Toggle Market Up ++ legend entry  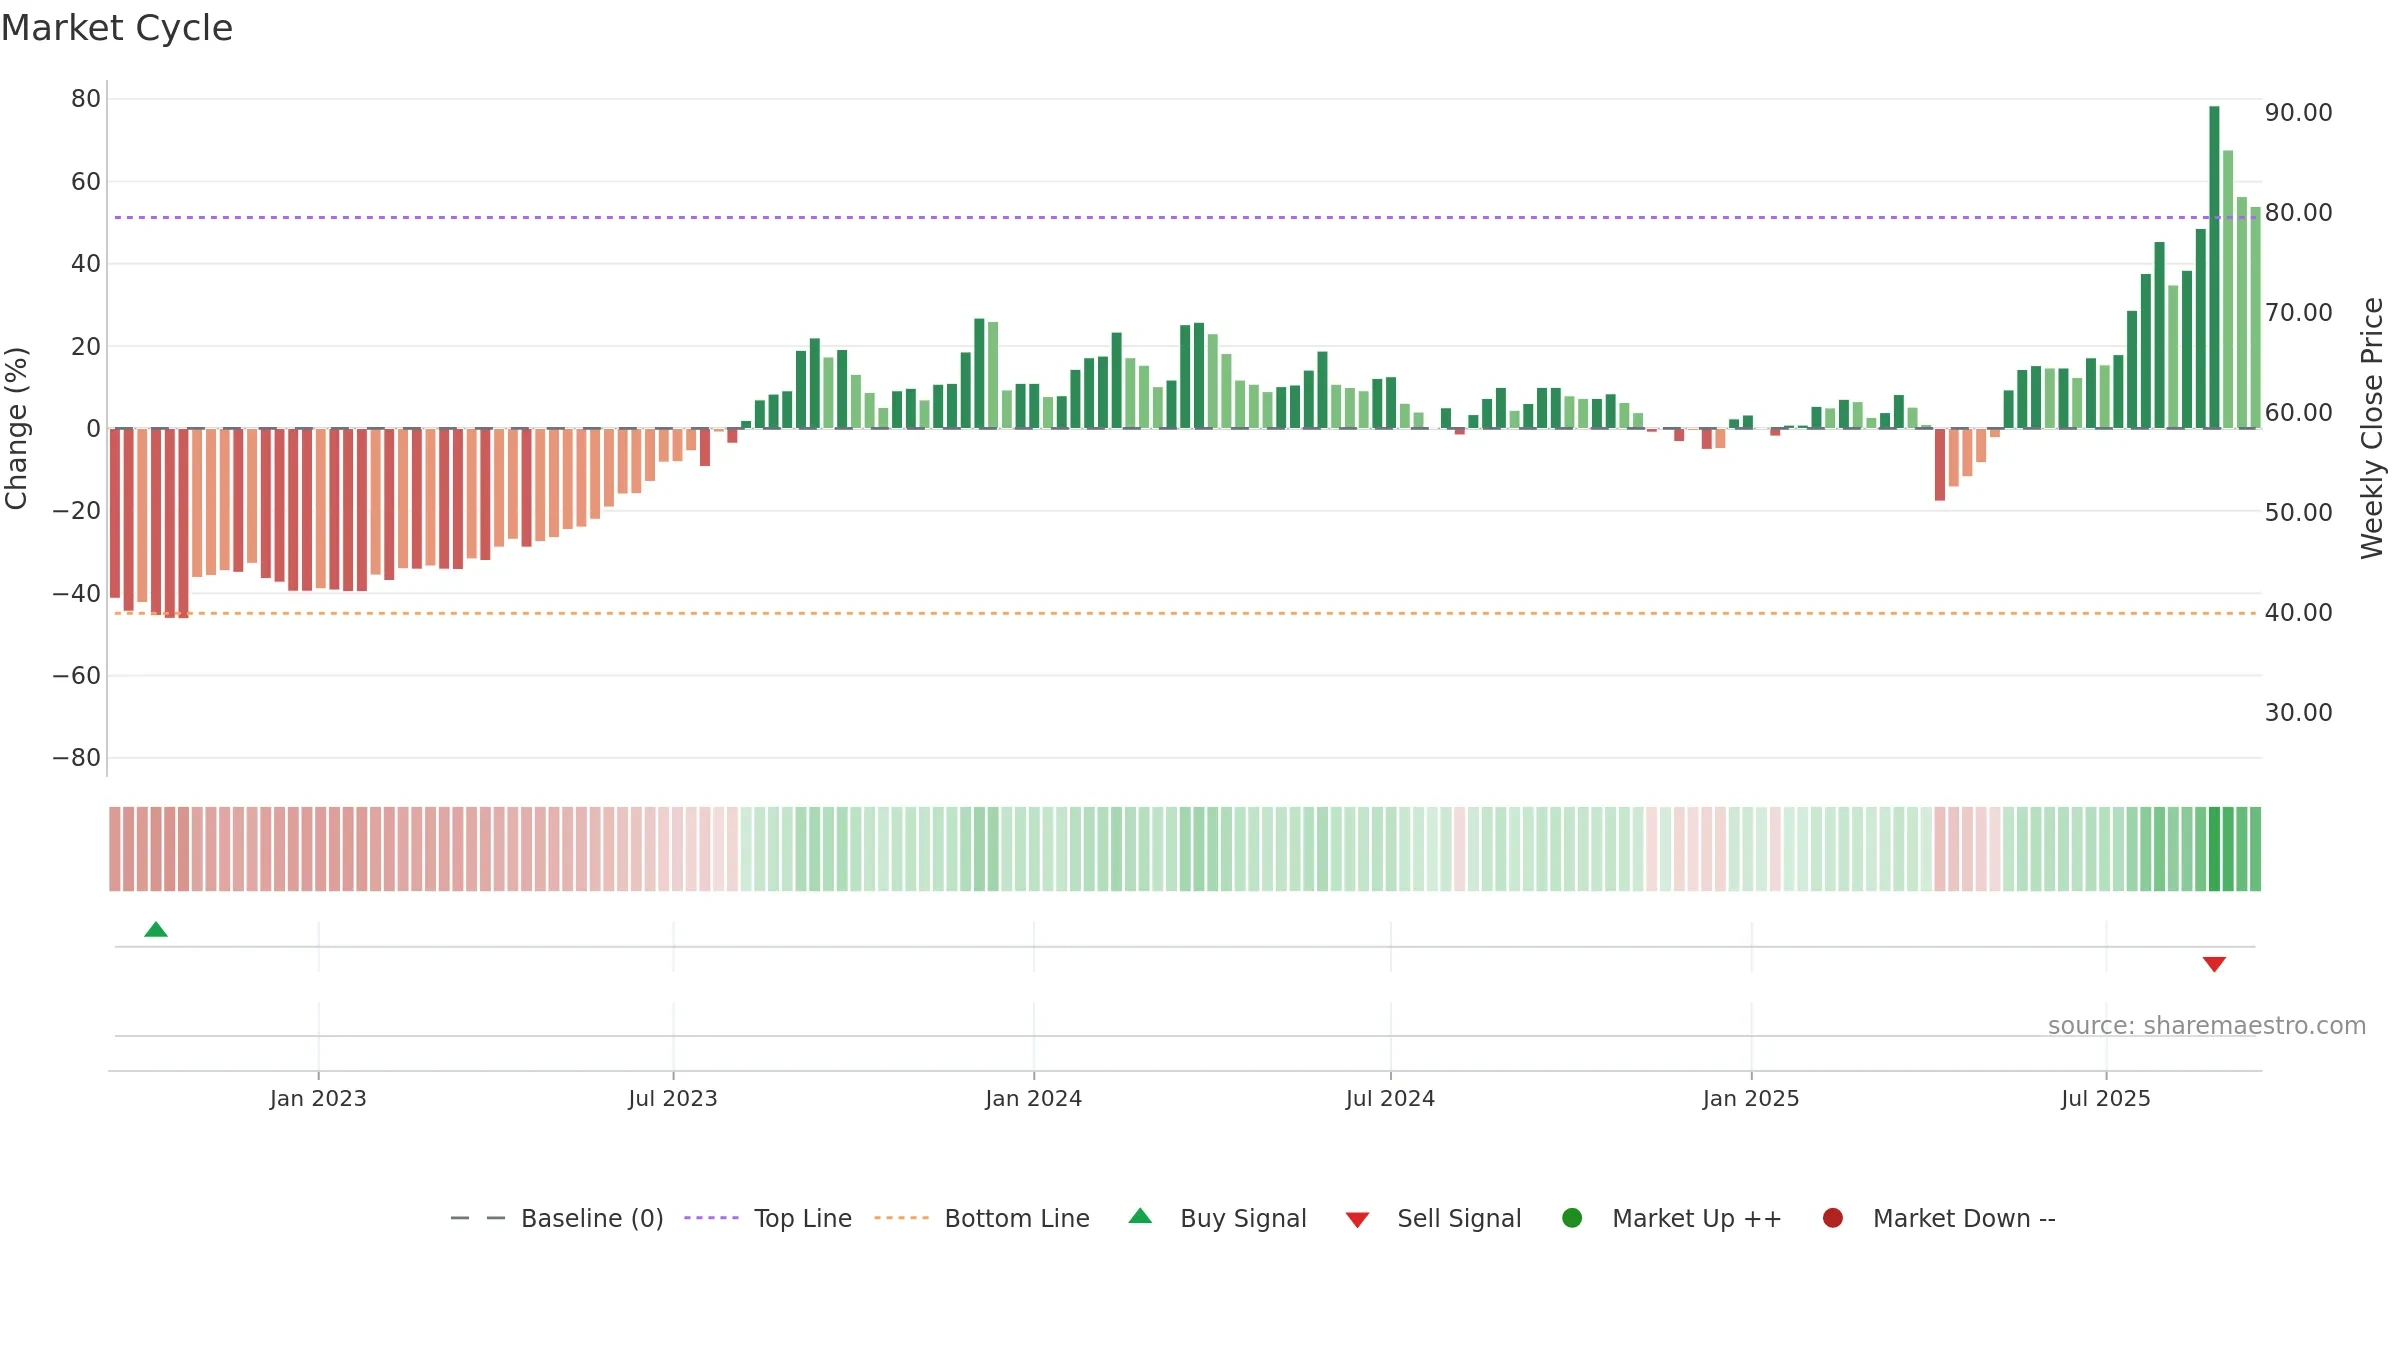1672,1219
